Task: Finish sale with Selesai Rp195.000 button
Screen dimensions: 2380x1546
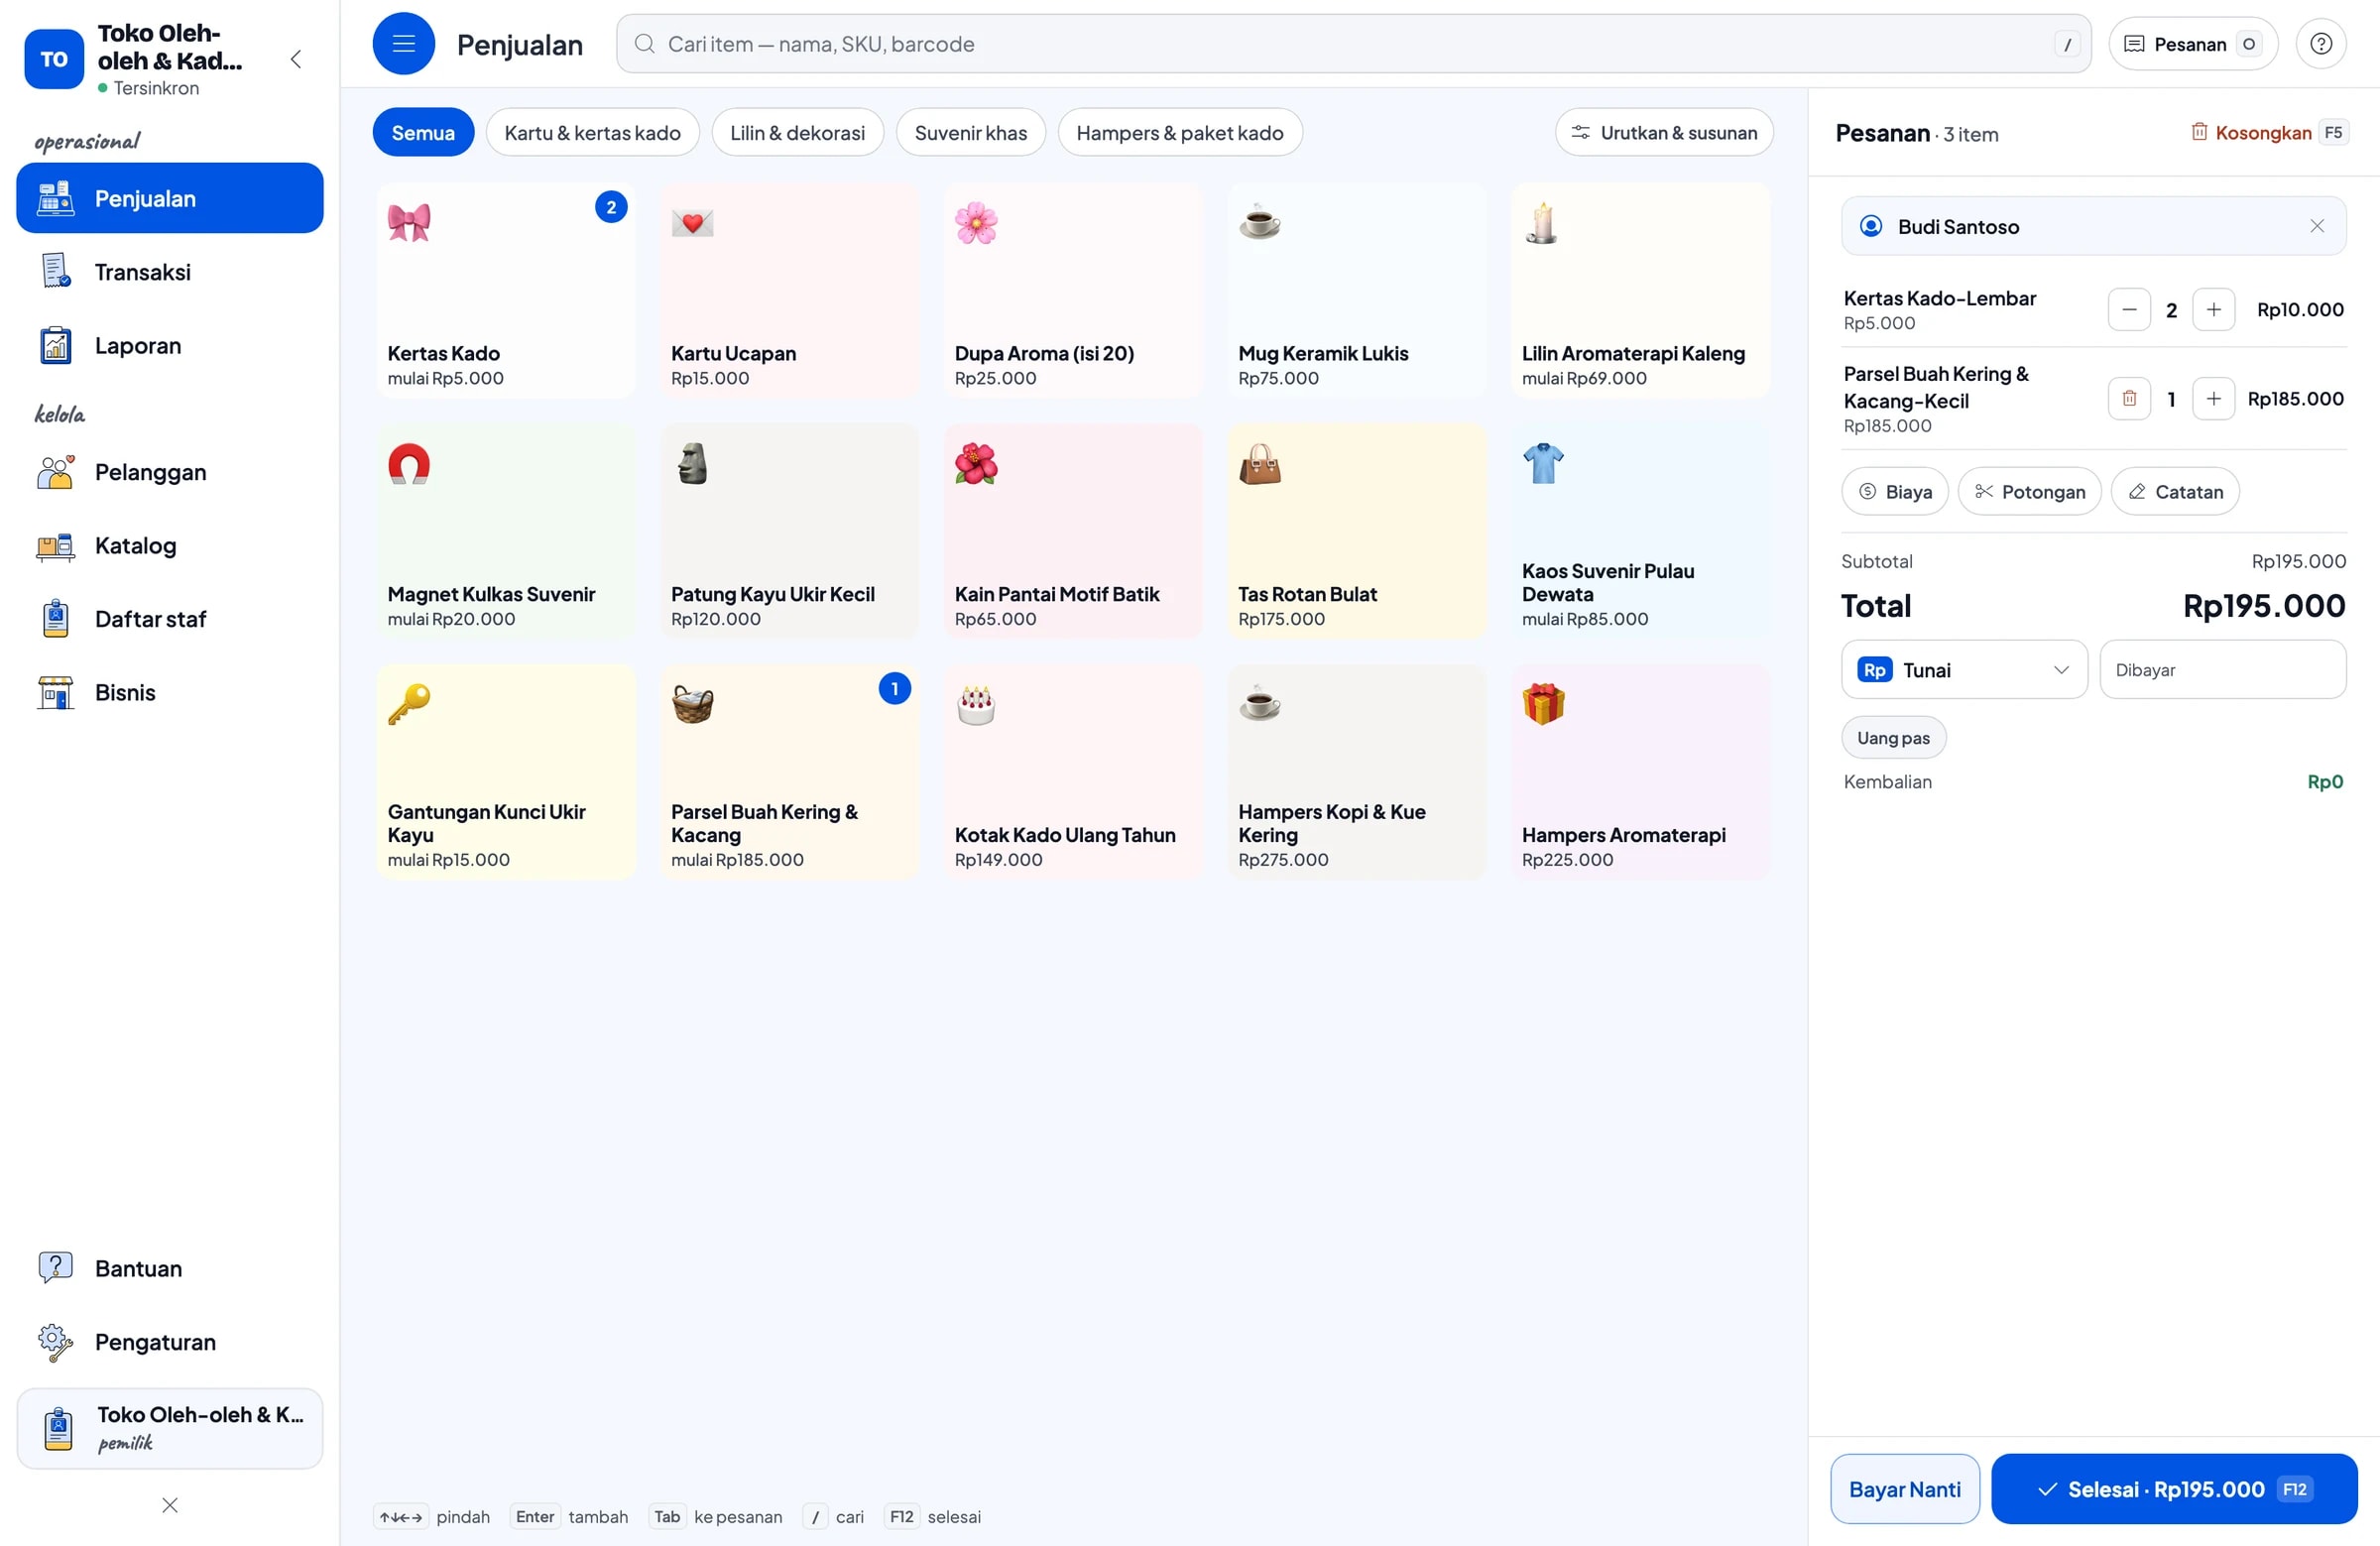Action: click(x=2174, y=1489)
